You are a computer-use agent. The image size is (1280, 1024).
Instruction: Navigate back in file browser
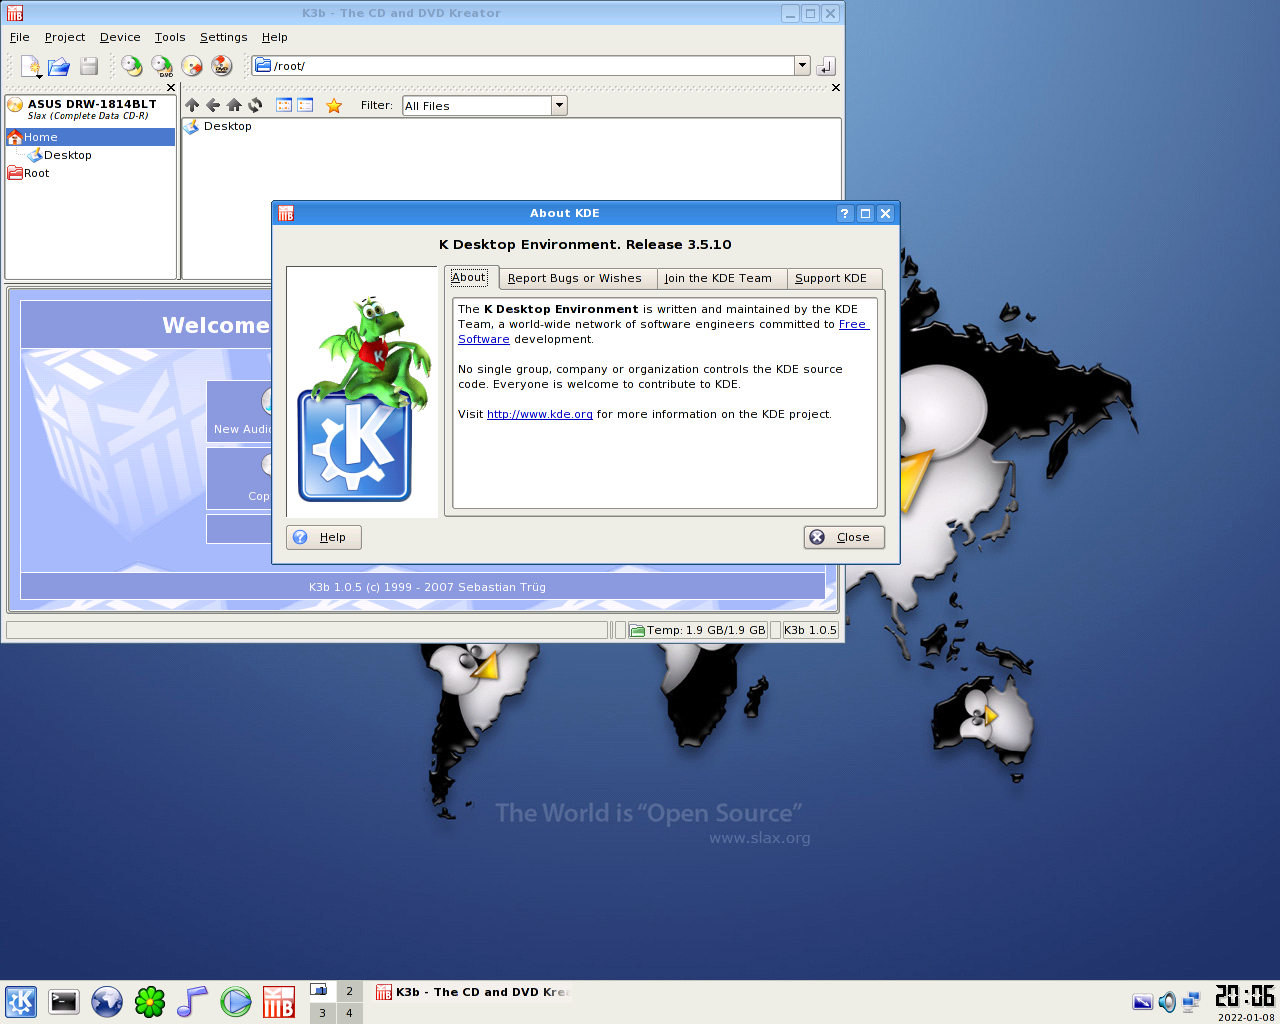[213, 105]
